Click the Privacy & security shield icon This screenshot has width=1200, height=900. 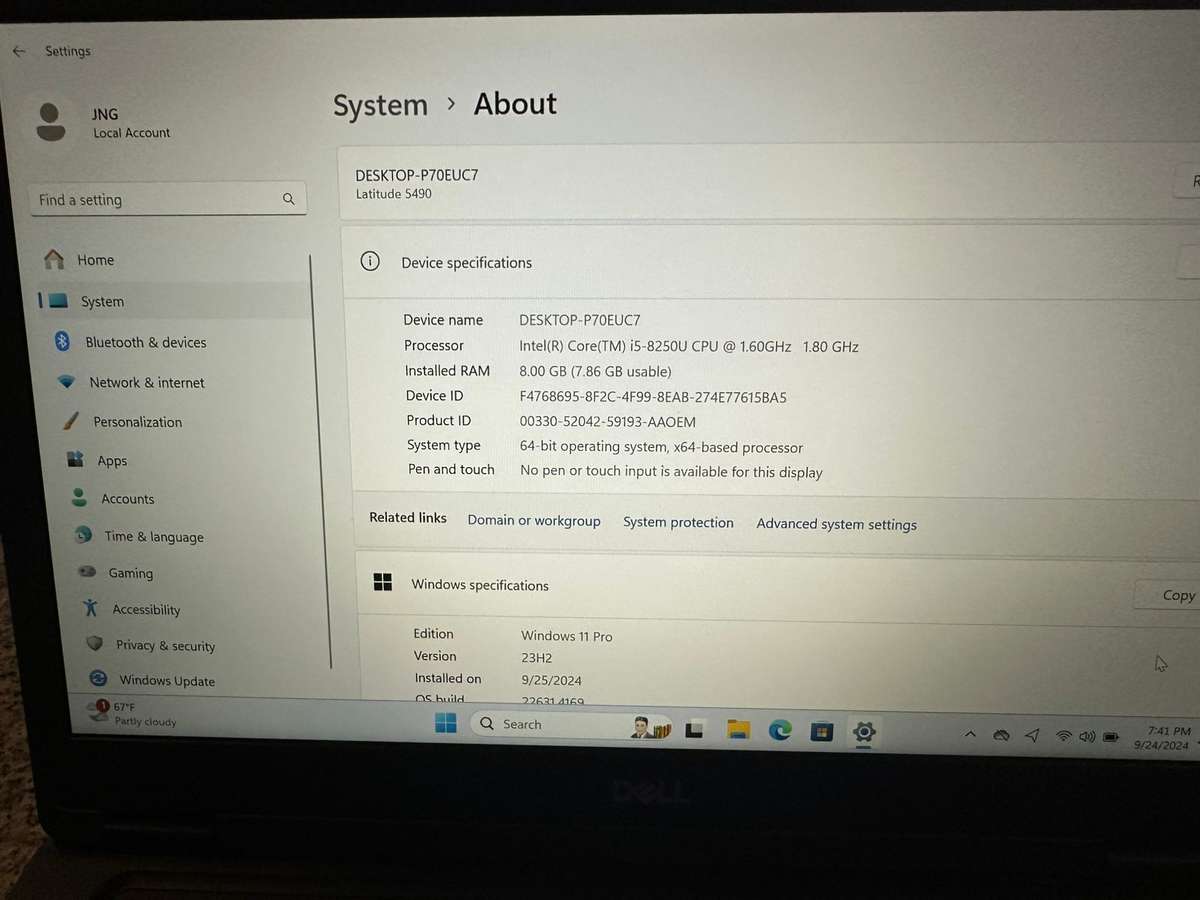pos(94,645)
